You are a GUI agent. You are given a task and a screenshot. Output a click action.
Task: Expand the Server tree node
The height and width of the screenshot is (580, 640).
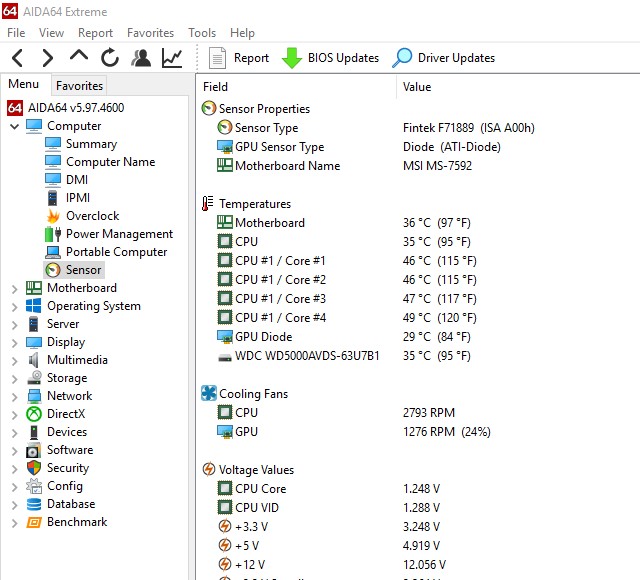[15, 325]
